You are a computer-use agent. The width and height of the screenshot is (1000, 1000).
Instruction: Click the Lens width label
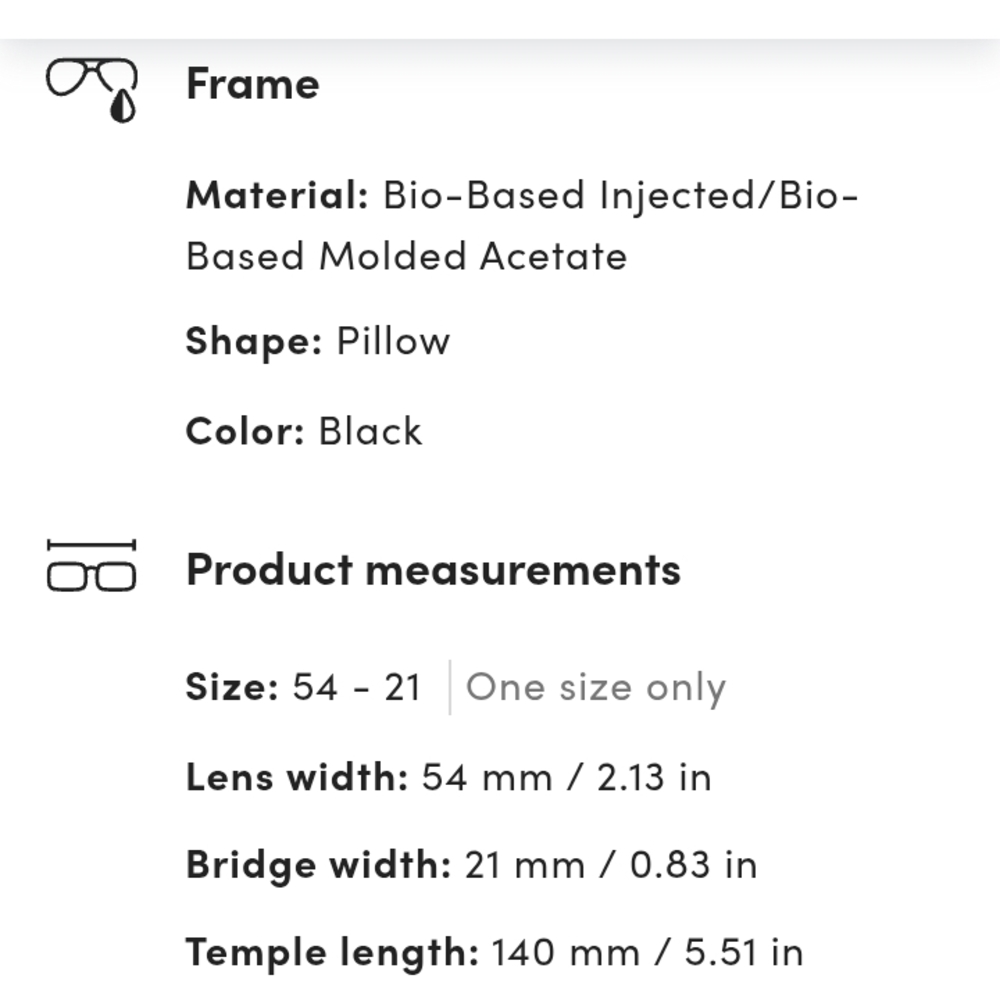[x=296, y=777]
